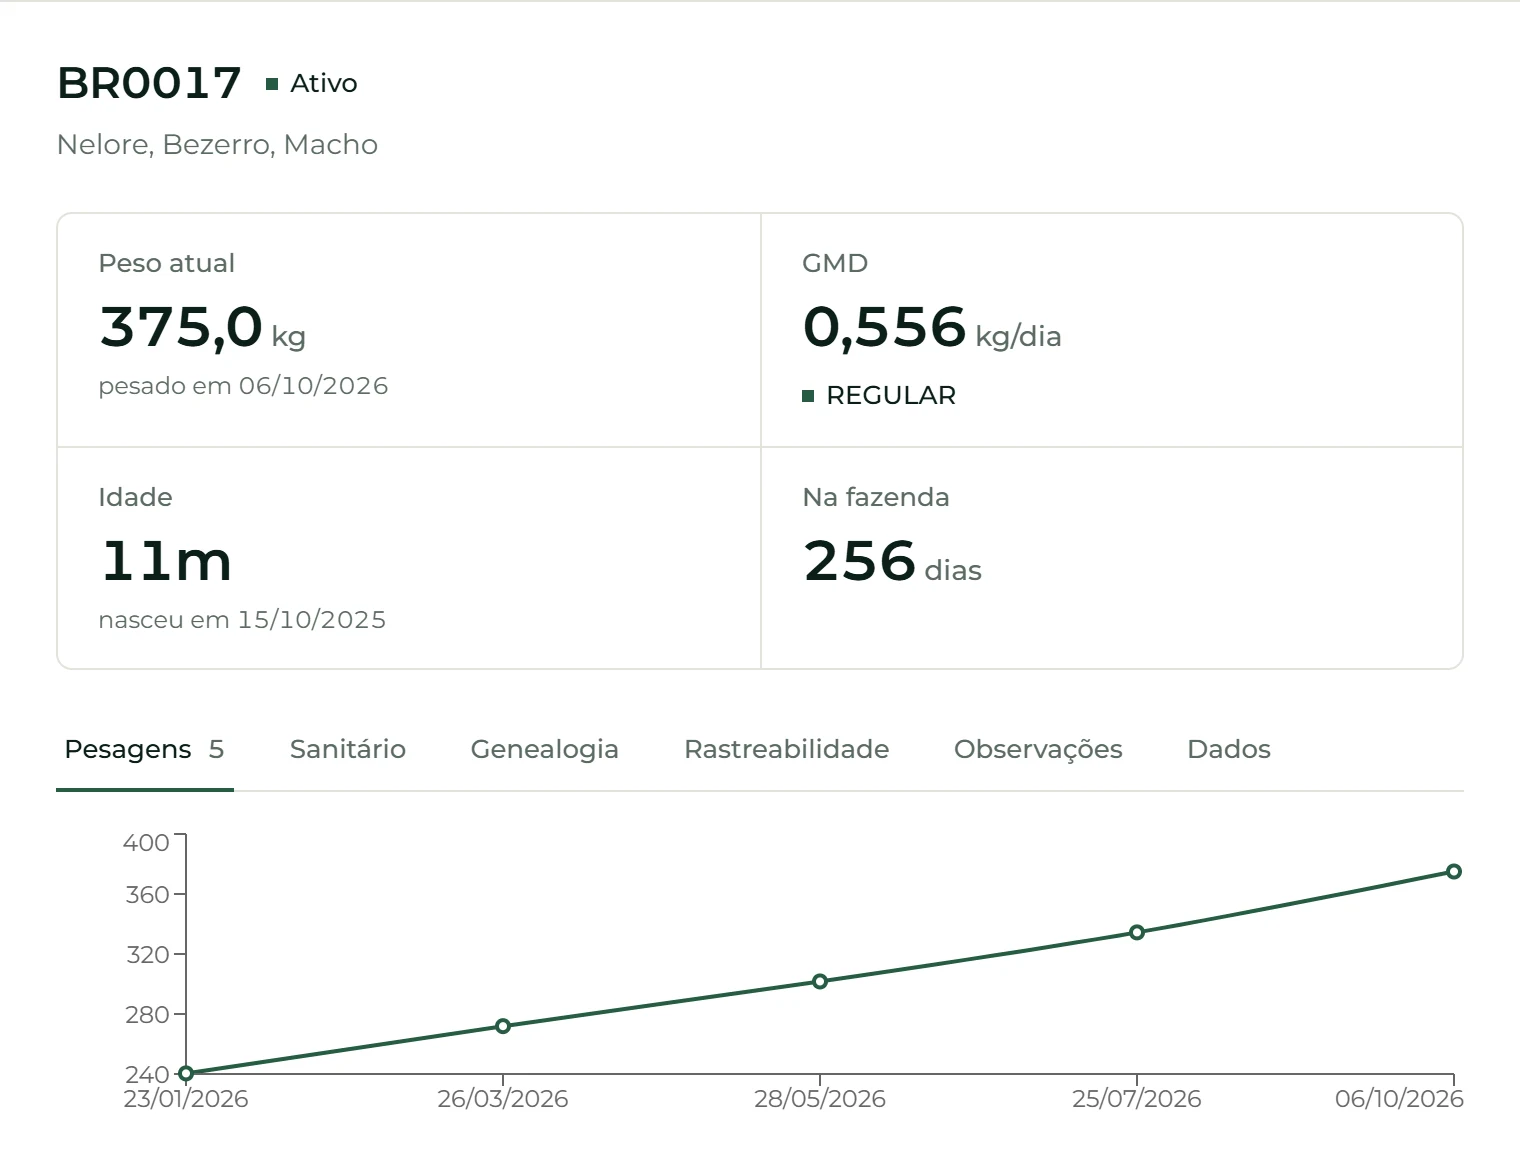Viewport: 1520px width, 1160px height.
Task: Select the Rastreabilidade tab
Action: tap(787, 750)
